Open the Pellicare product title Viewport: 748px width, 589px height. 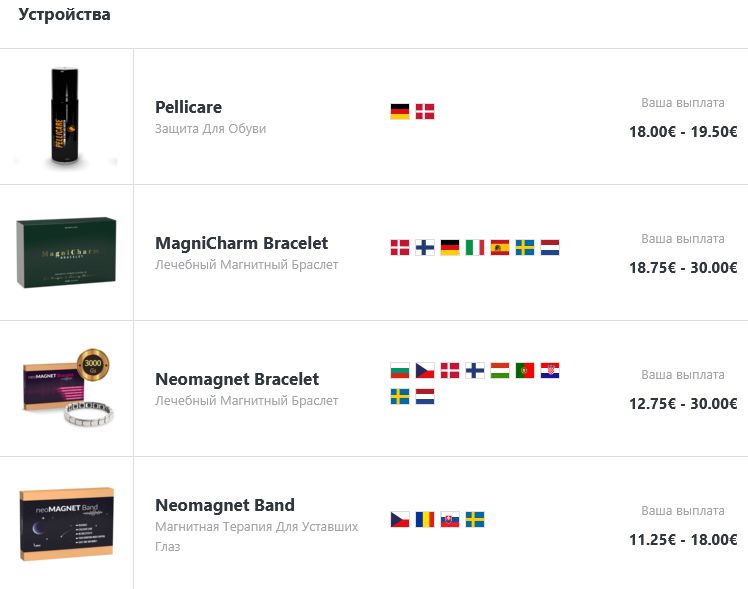pyautogui.click(x=188, y=107)
